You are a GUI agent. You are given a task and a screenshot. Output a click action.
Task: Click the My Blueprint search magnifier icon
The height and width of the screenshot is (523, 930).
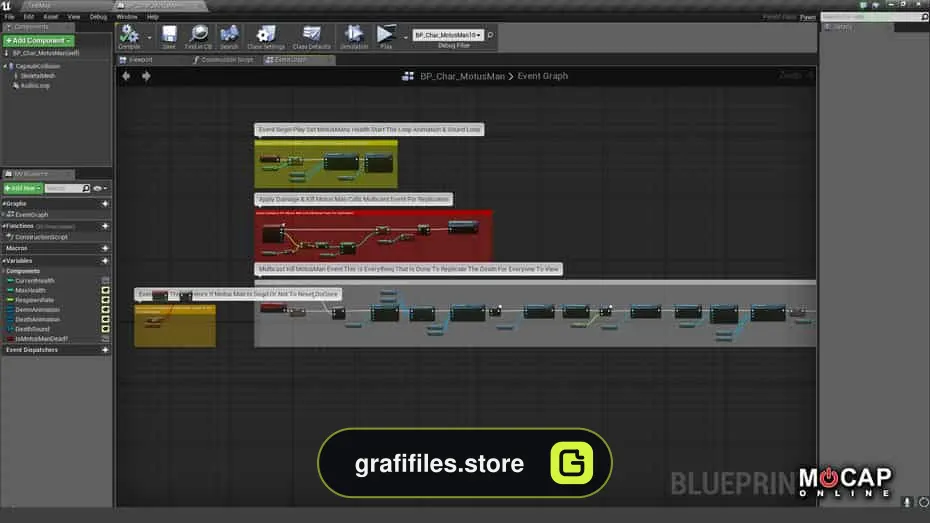[86, 188]
